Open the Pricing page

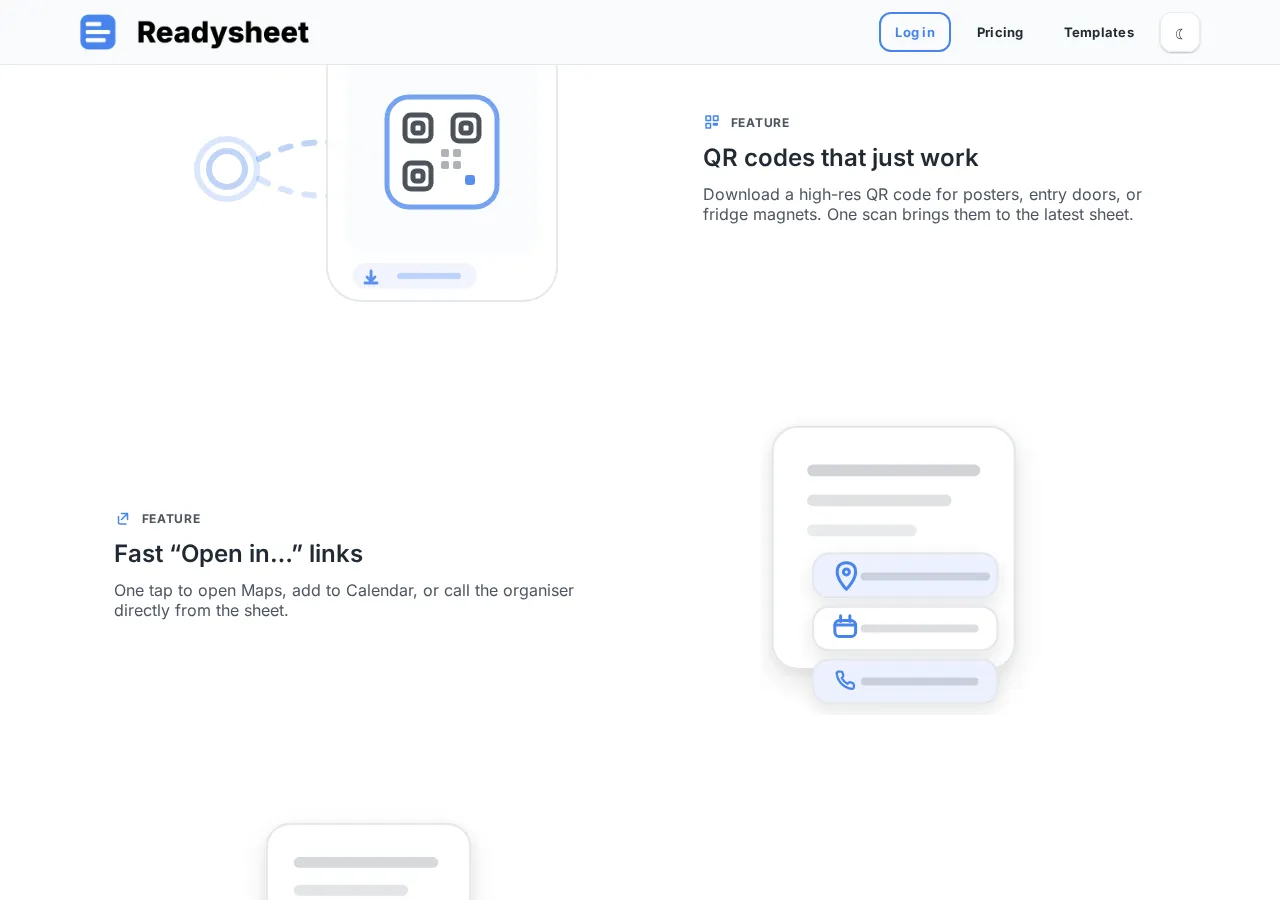click(x=1000, y=32)
